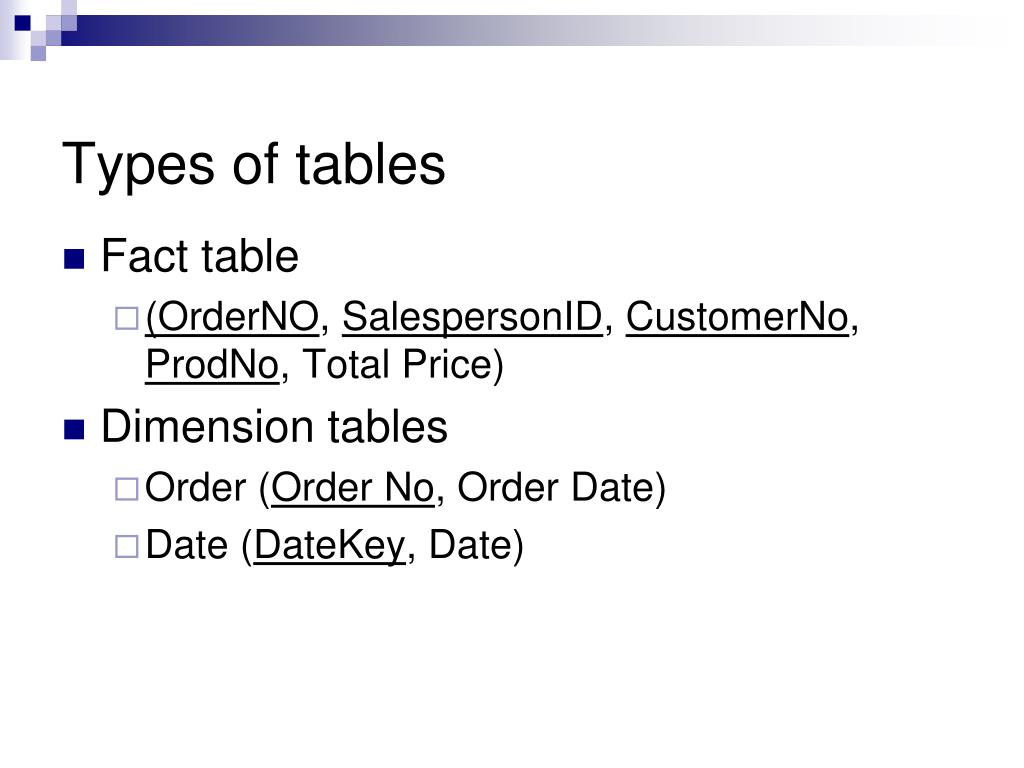This screenshot has width=1024, height=768.
Task: Click the hollow square bullet before OrderNO
Action: click(126, 319)
